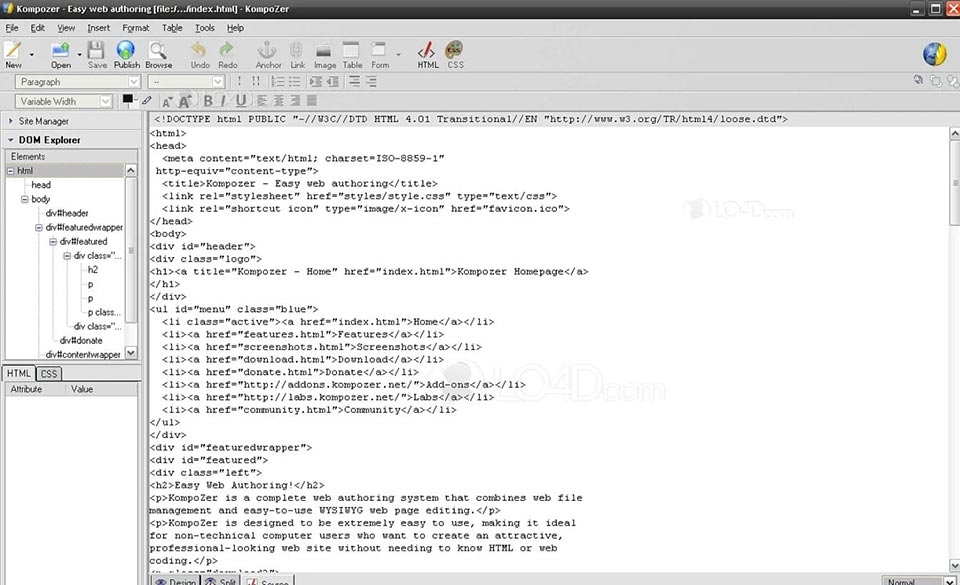Select h2 element in DOM tree

(x=92, y=269)
